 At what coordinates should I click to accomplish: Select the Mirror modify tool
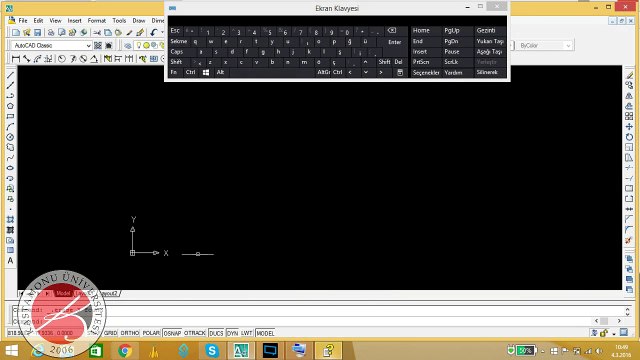(629, 96)
